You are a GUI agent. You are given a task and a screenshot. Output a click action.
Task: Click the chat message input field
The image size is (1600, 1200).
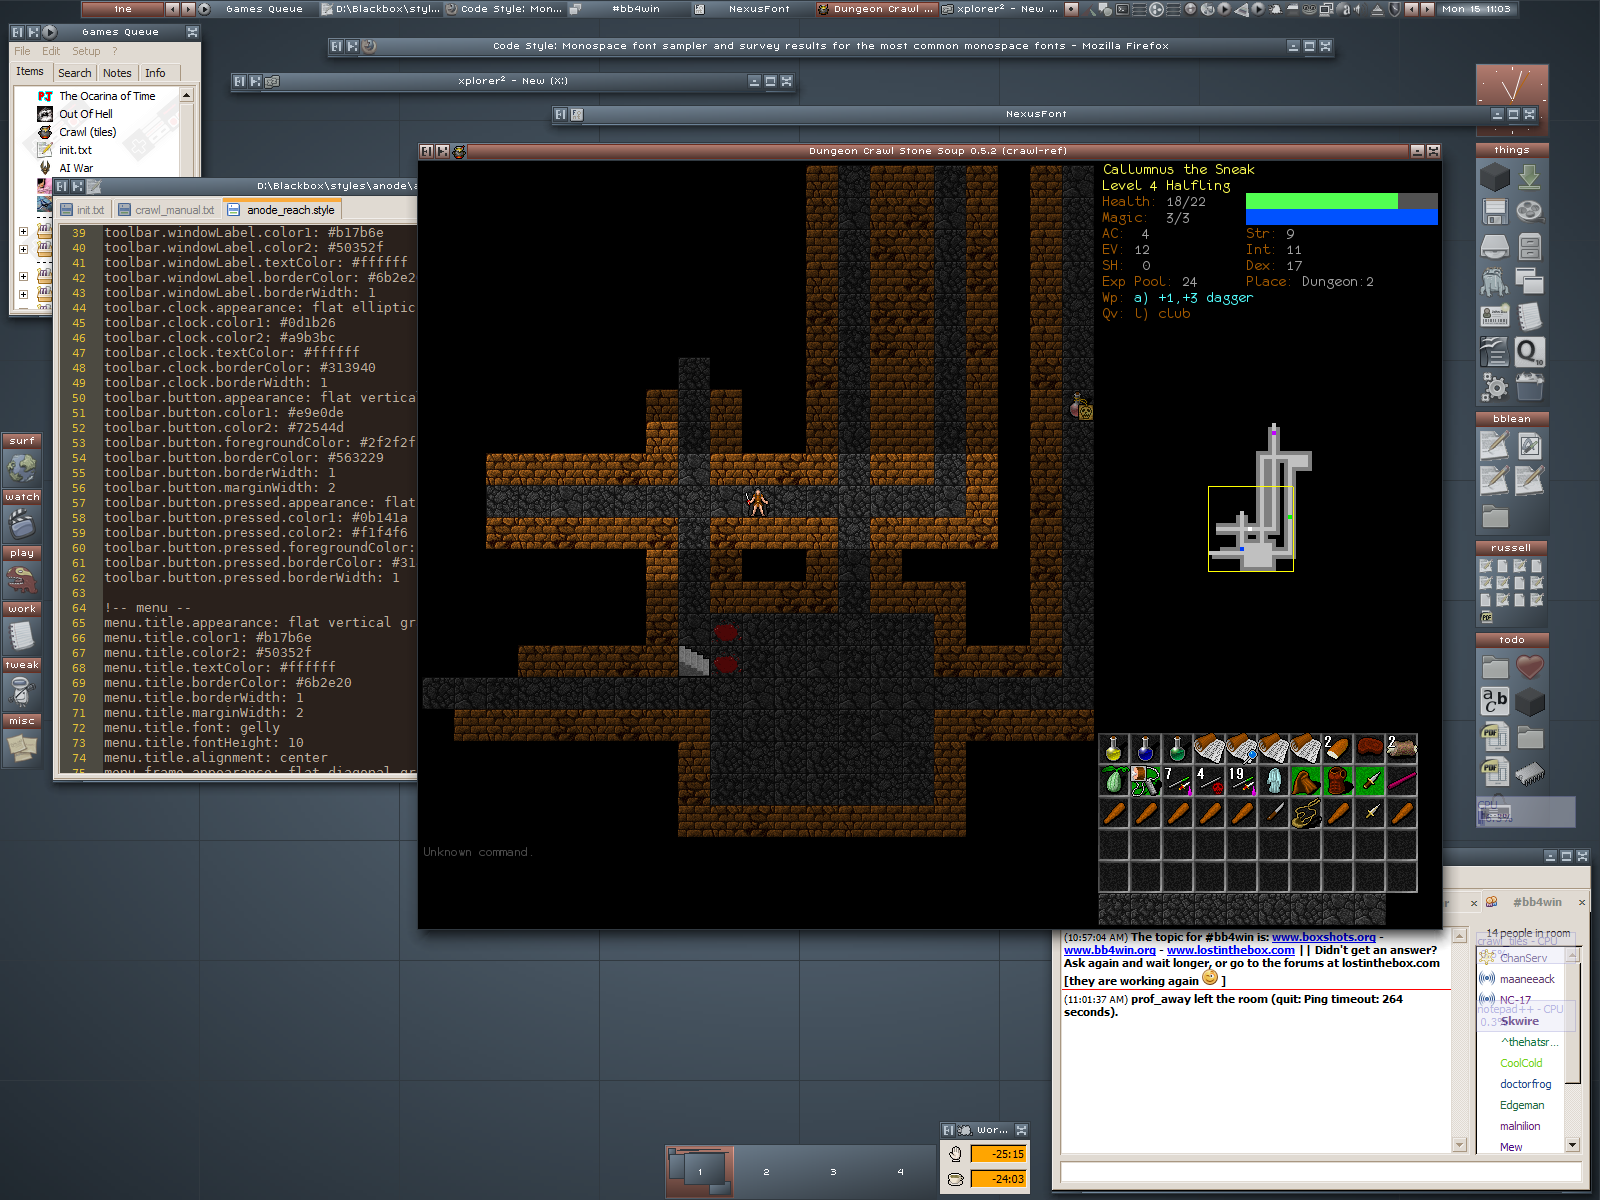coord(1320,1171)
